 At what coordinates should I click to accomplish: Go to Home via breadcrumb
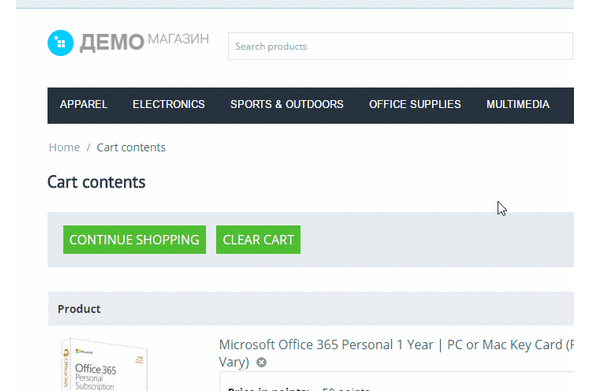(64, 147)
